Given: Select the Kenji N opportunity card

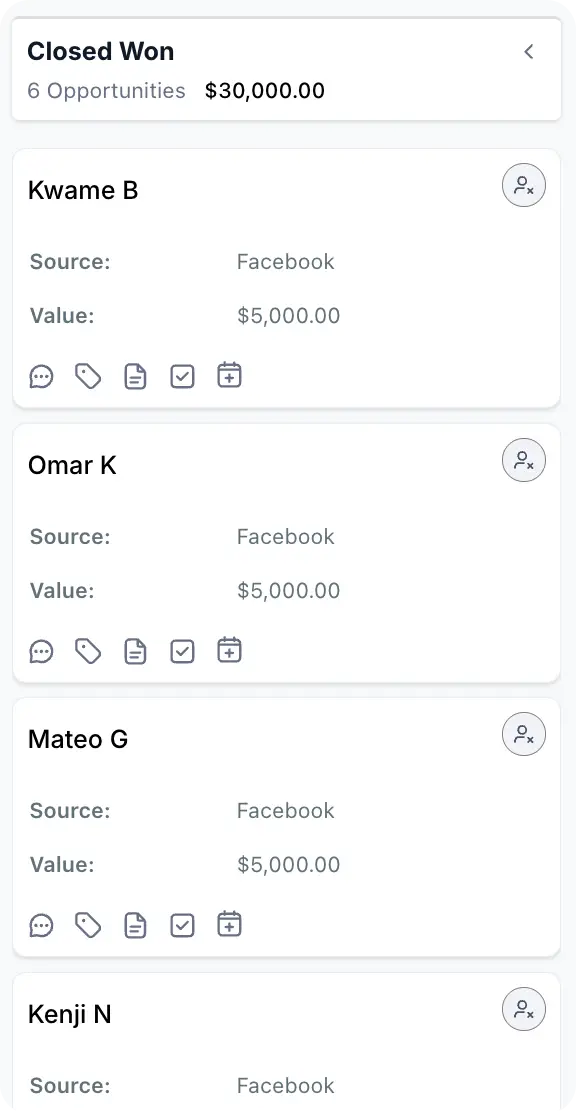Looking at the screenshot, I should 287,1043.
